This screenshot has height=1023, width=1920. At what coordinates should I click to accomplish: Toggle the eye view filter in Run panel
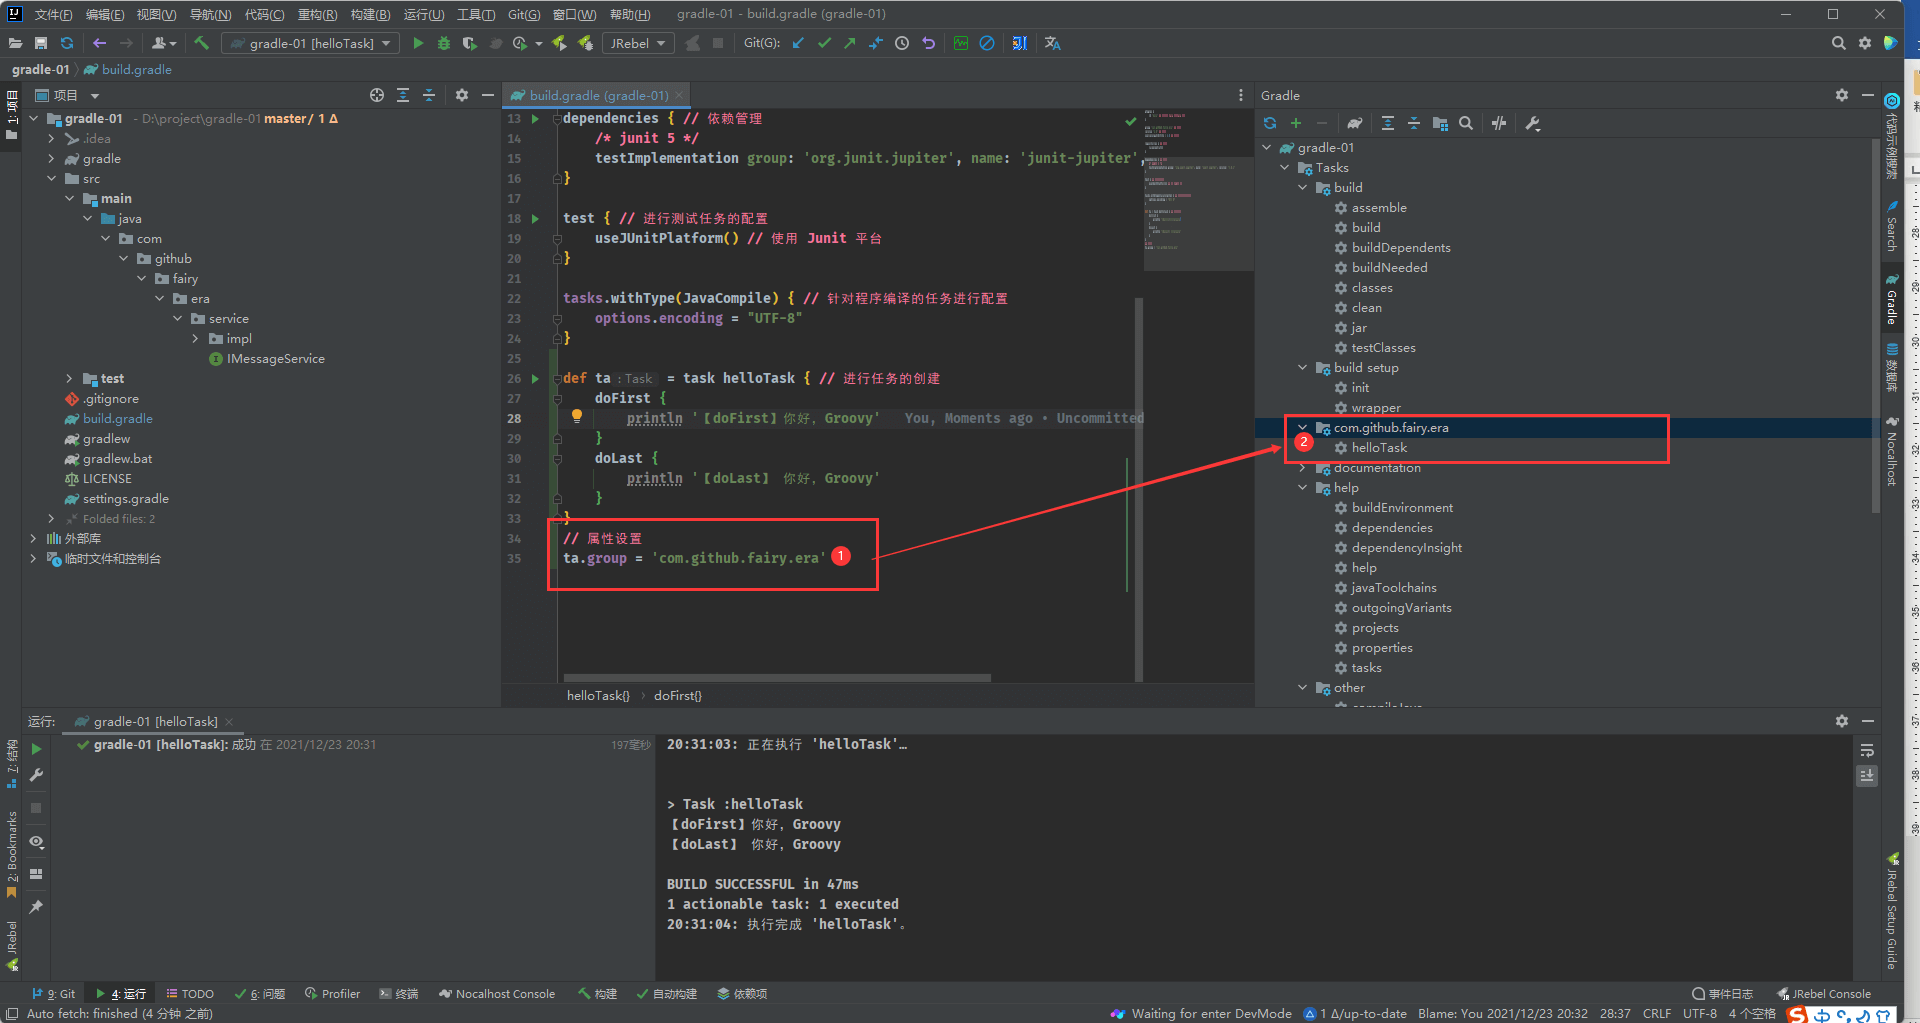coord(36,842)
